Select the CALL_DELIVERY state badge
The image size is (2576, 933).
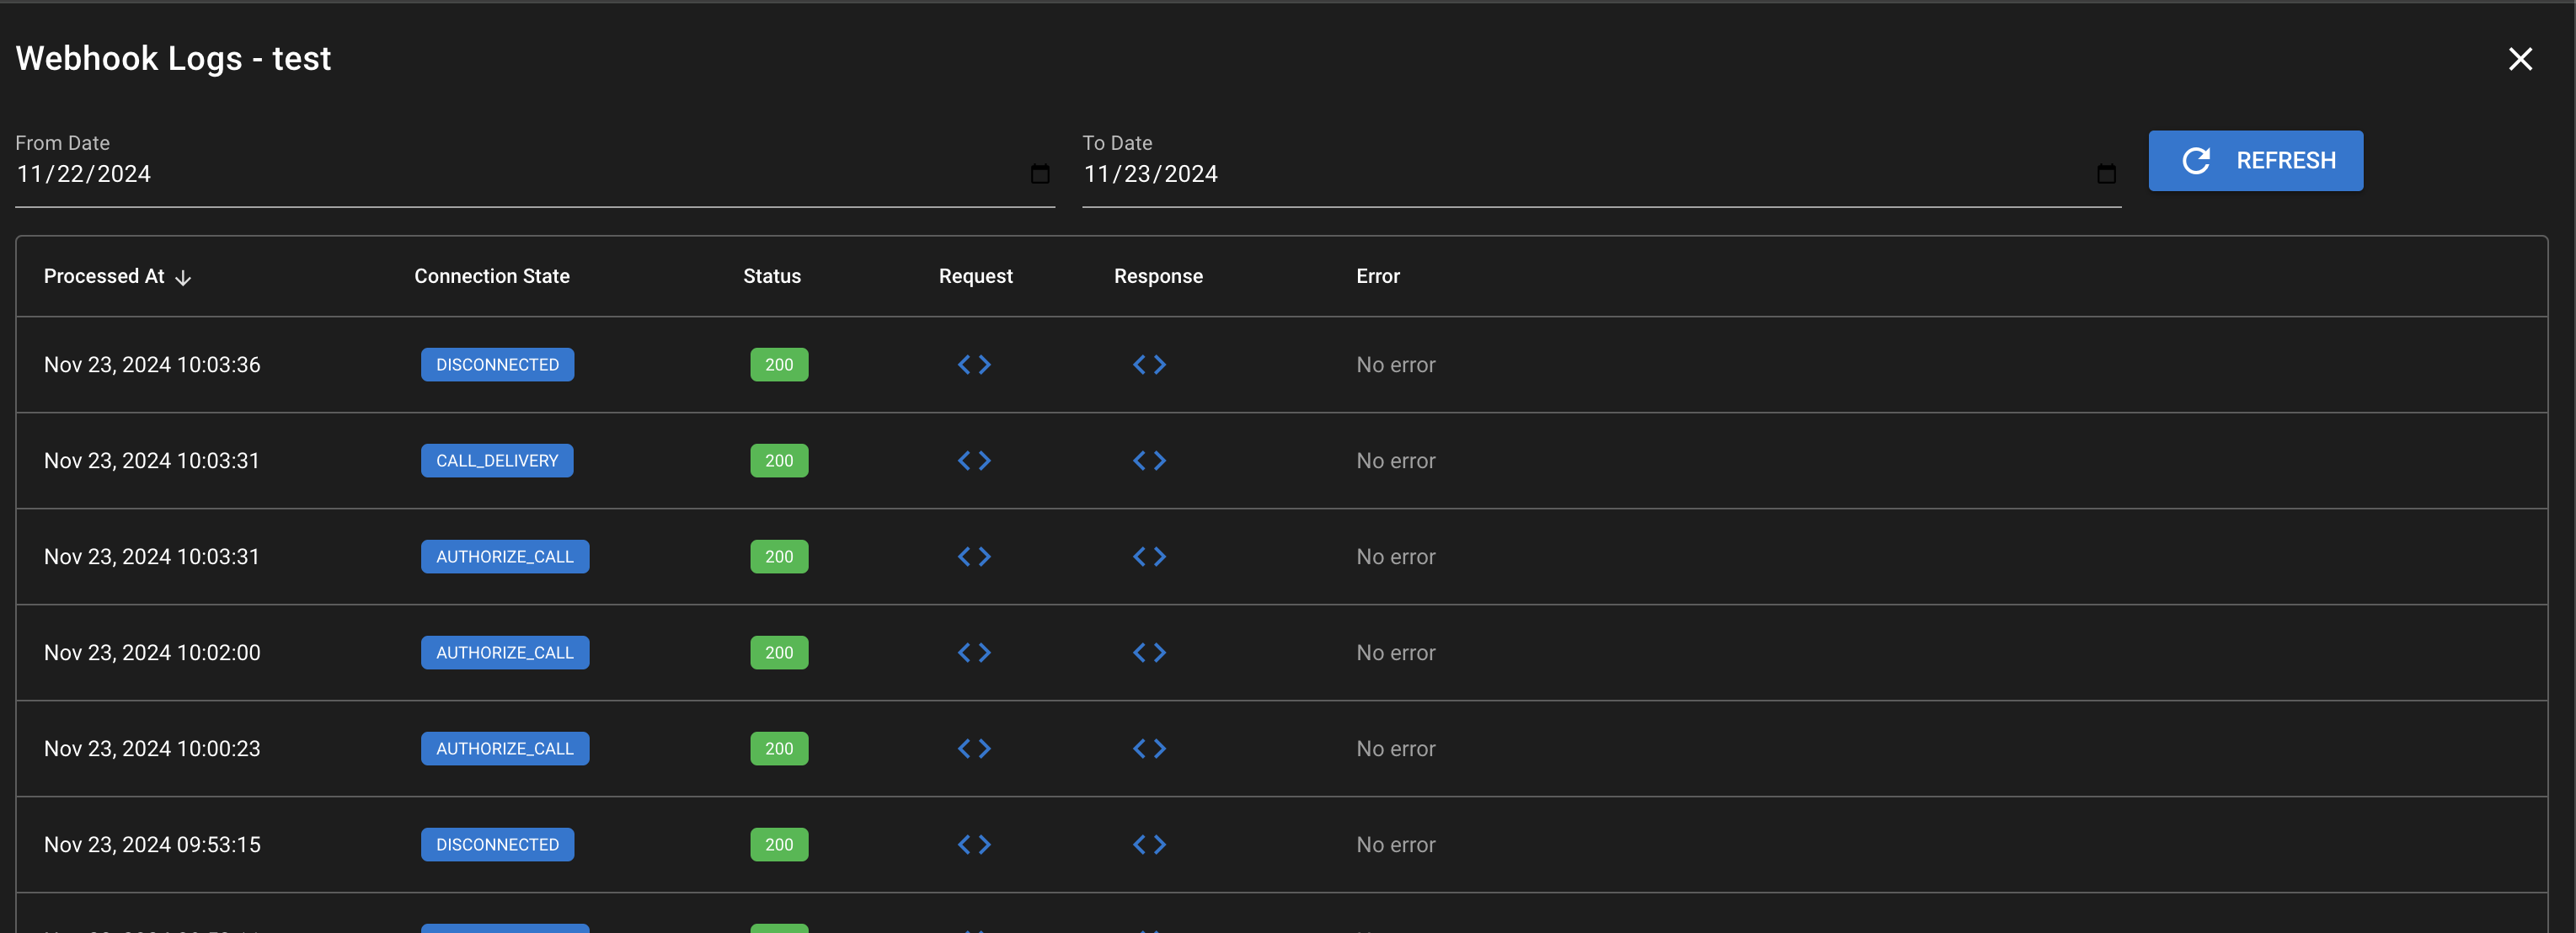[497, 461]
